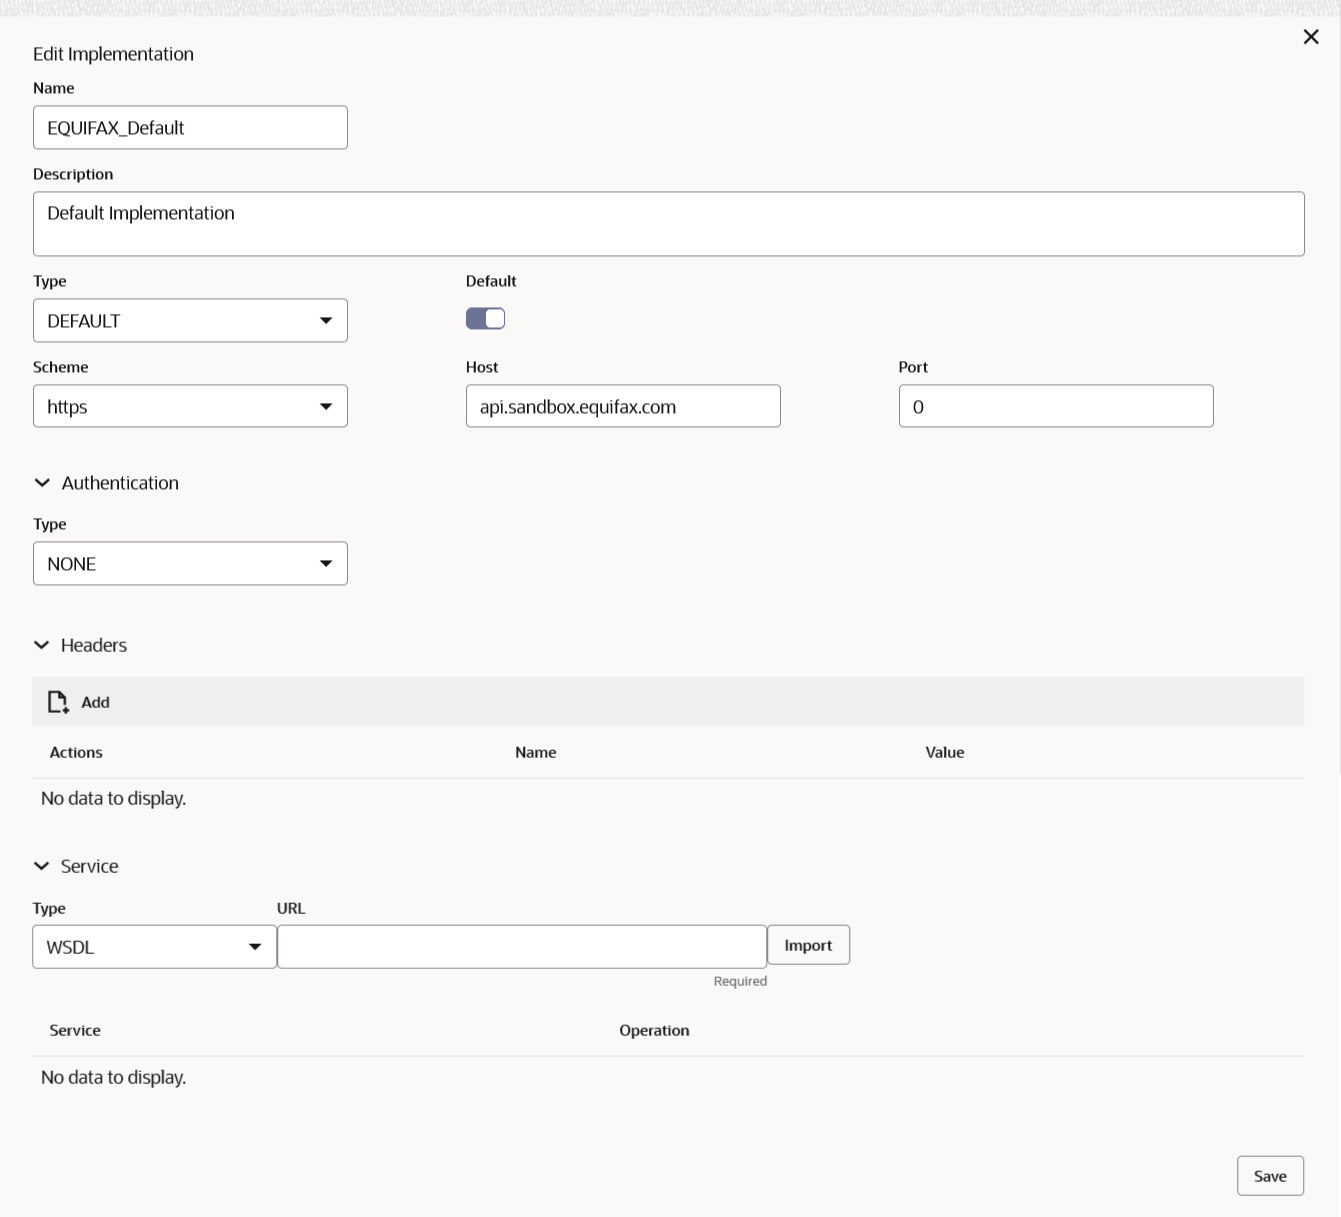Open the implementation Type DEFAULT dropdown

190,321
